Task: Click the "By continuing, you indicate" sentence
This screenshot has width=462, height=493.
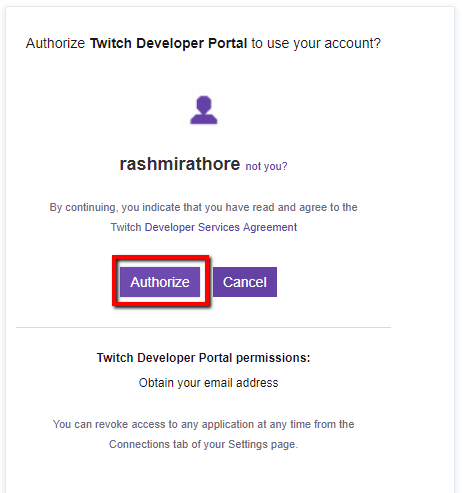Action: click(x=203, y=207)
